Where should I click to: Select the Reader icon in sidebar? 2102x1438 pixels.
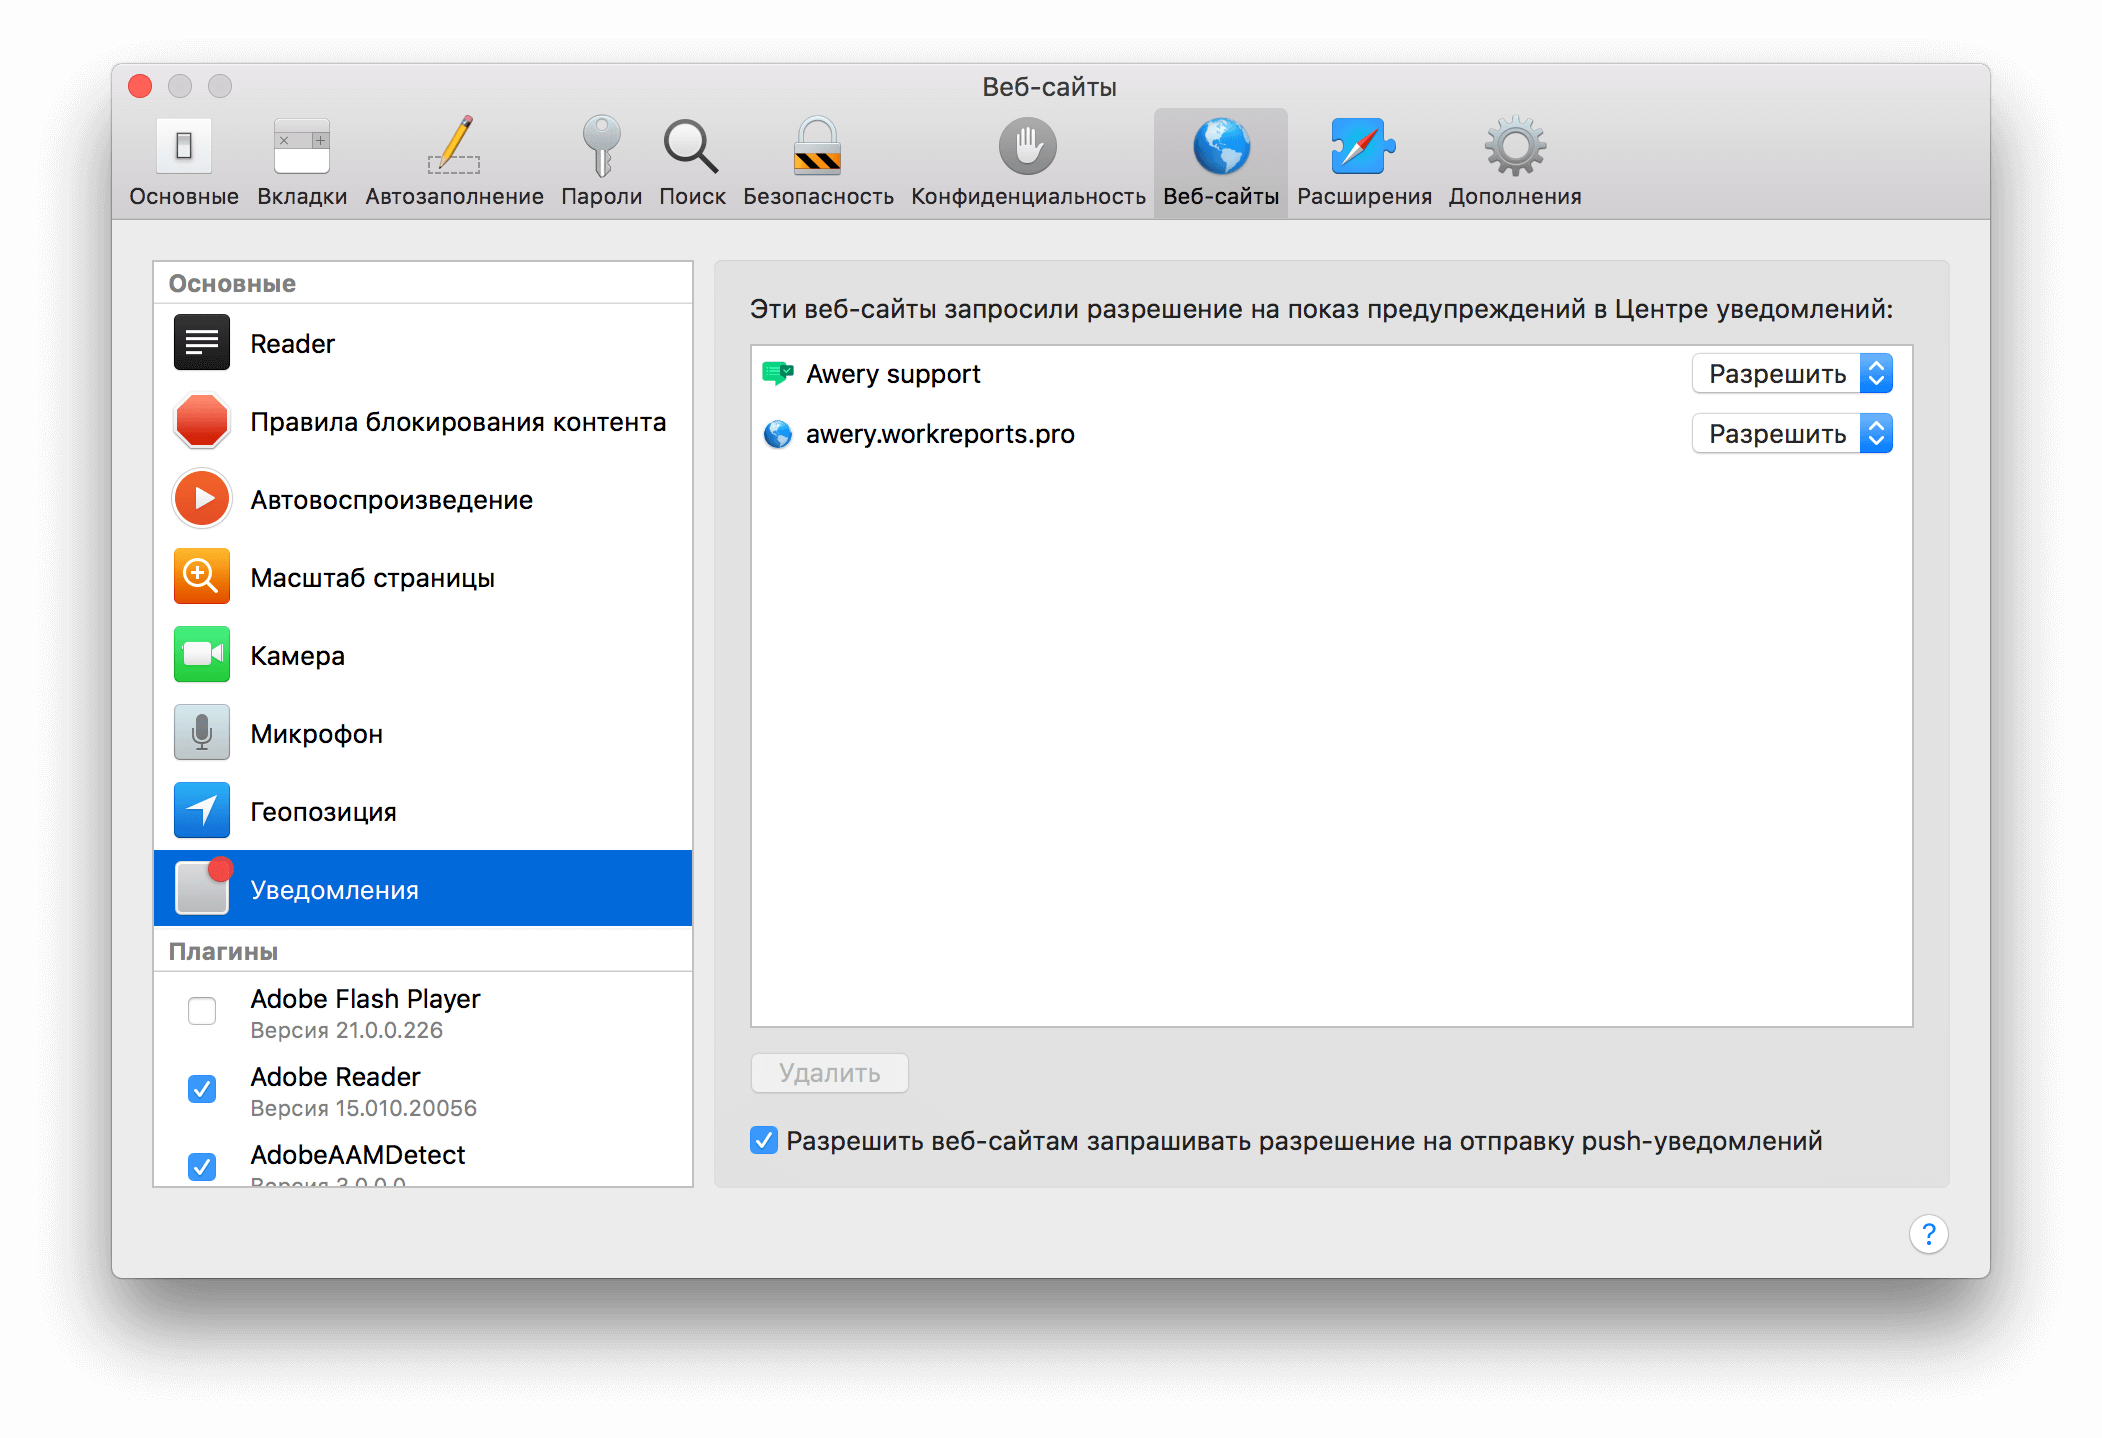pyautogui.click(x=206, y=340)
